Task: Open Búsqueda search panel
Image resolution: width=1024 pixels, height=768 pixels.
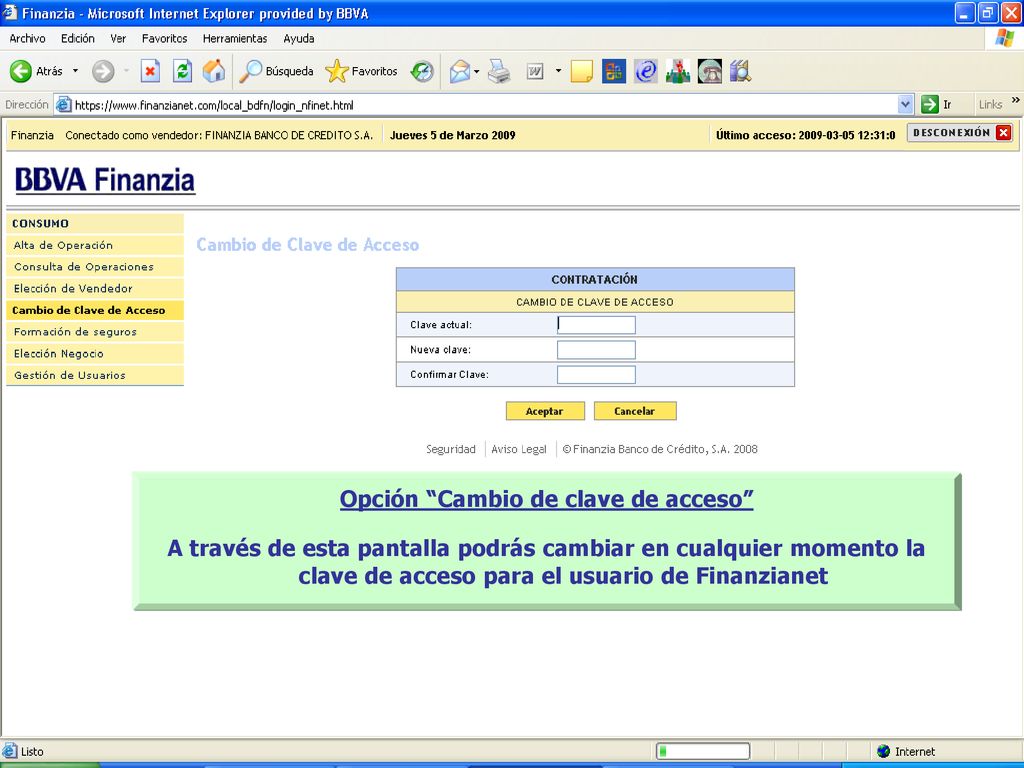Action: click(x=276, y=71)
